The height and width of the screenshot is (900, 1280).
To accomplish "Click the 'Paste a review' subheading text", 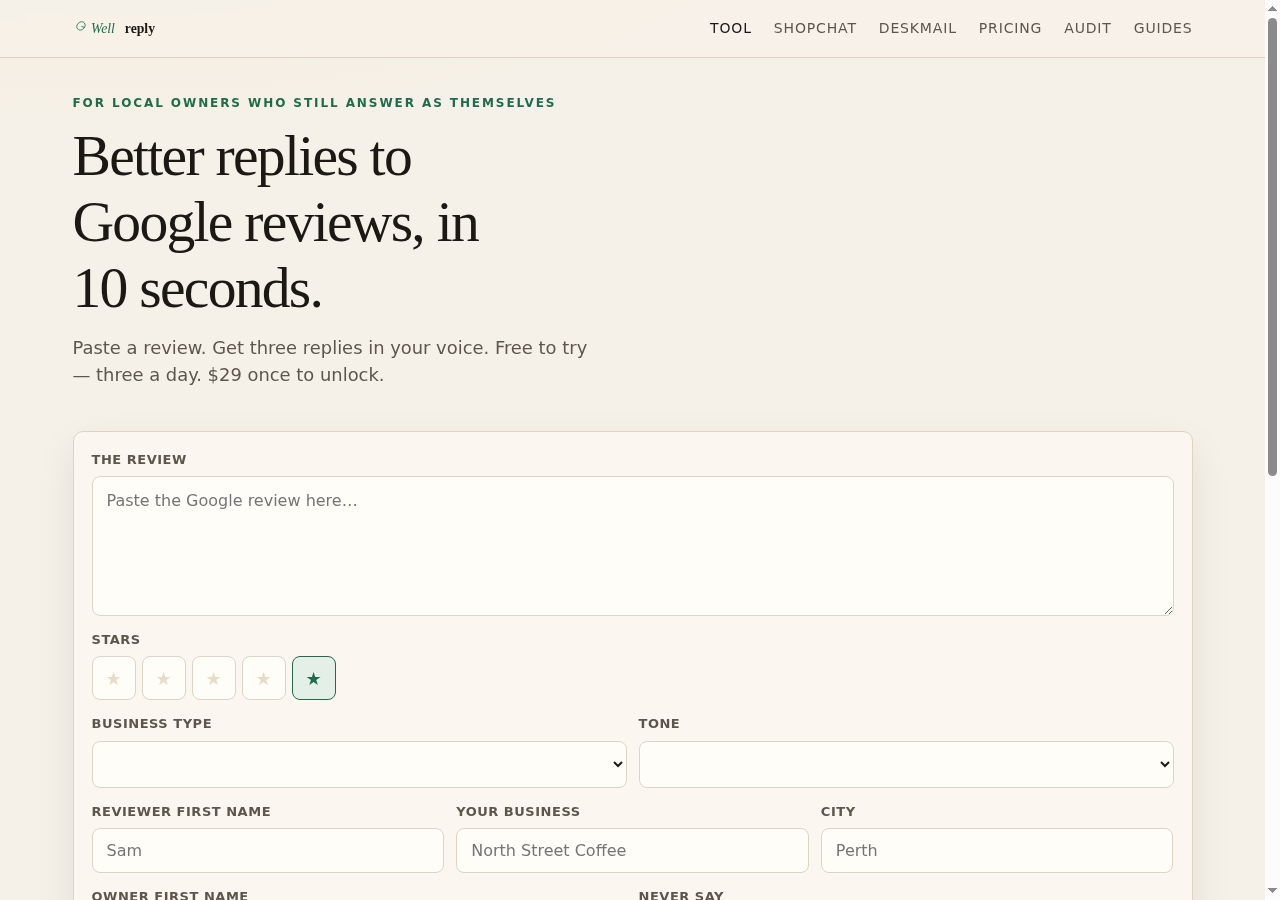I will (330, 361).
